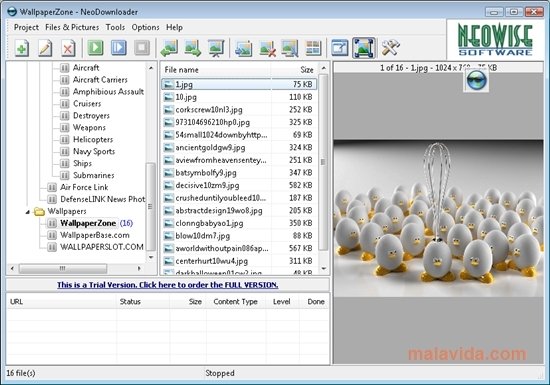Switch to thumbnails grid view icon

click(313, 48)
